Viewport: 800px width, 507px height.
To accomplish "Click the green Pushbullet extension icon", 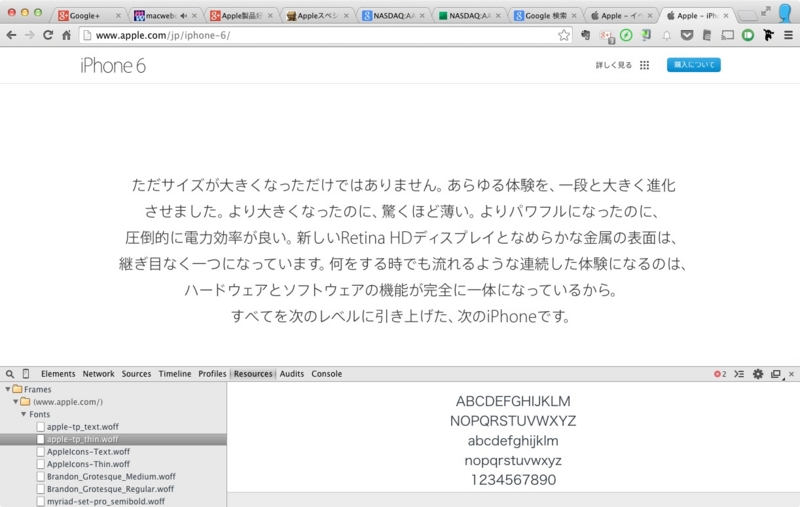I will (x=748, y=35).
